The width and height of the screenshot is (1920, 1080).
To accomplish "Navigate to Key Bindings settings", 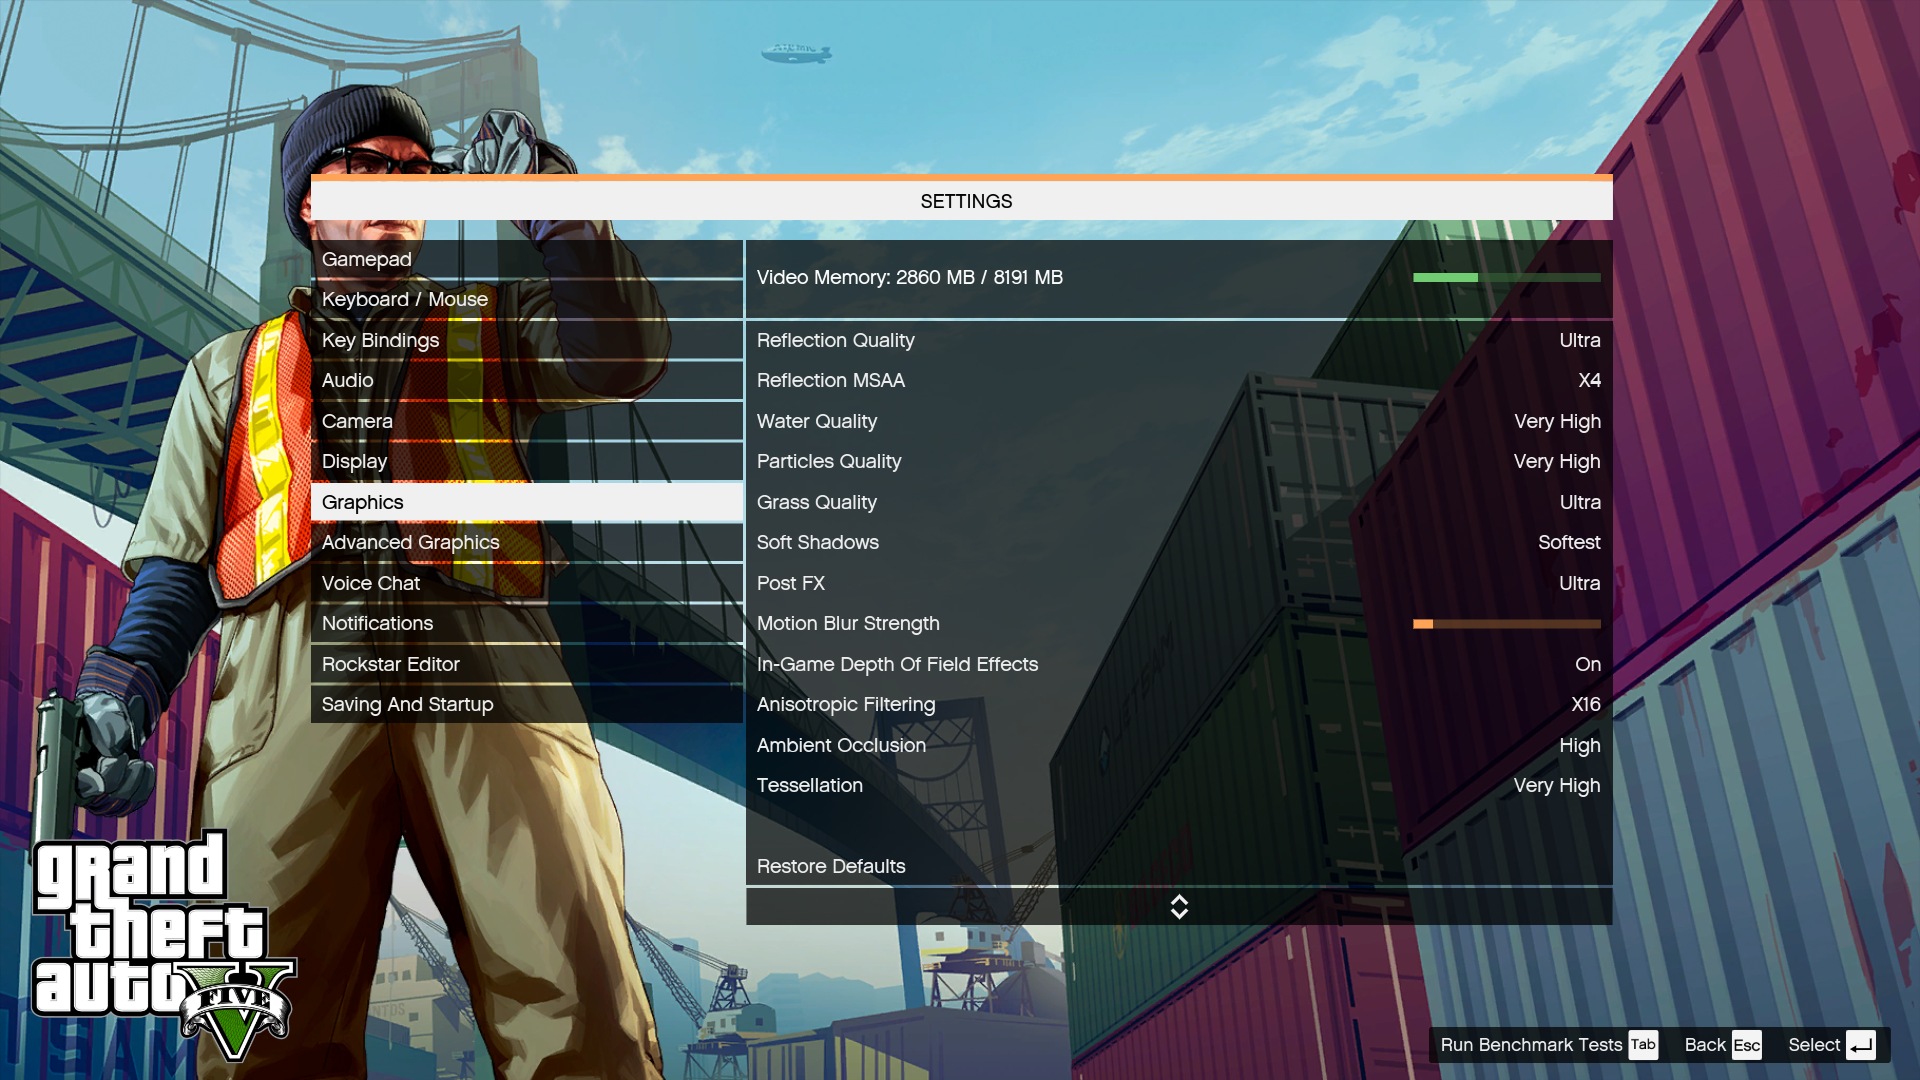I will (x=380, y=339).
